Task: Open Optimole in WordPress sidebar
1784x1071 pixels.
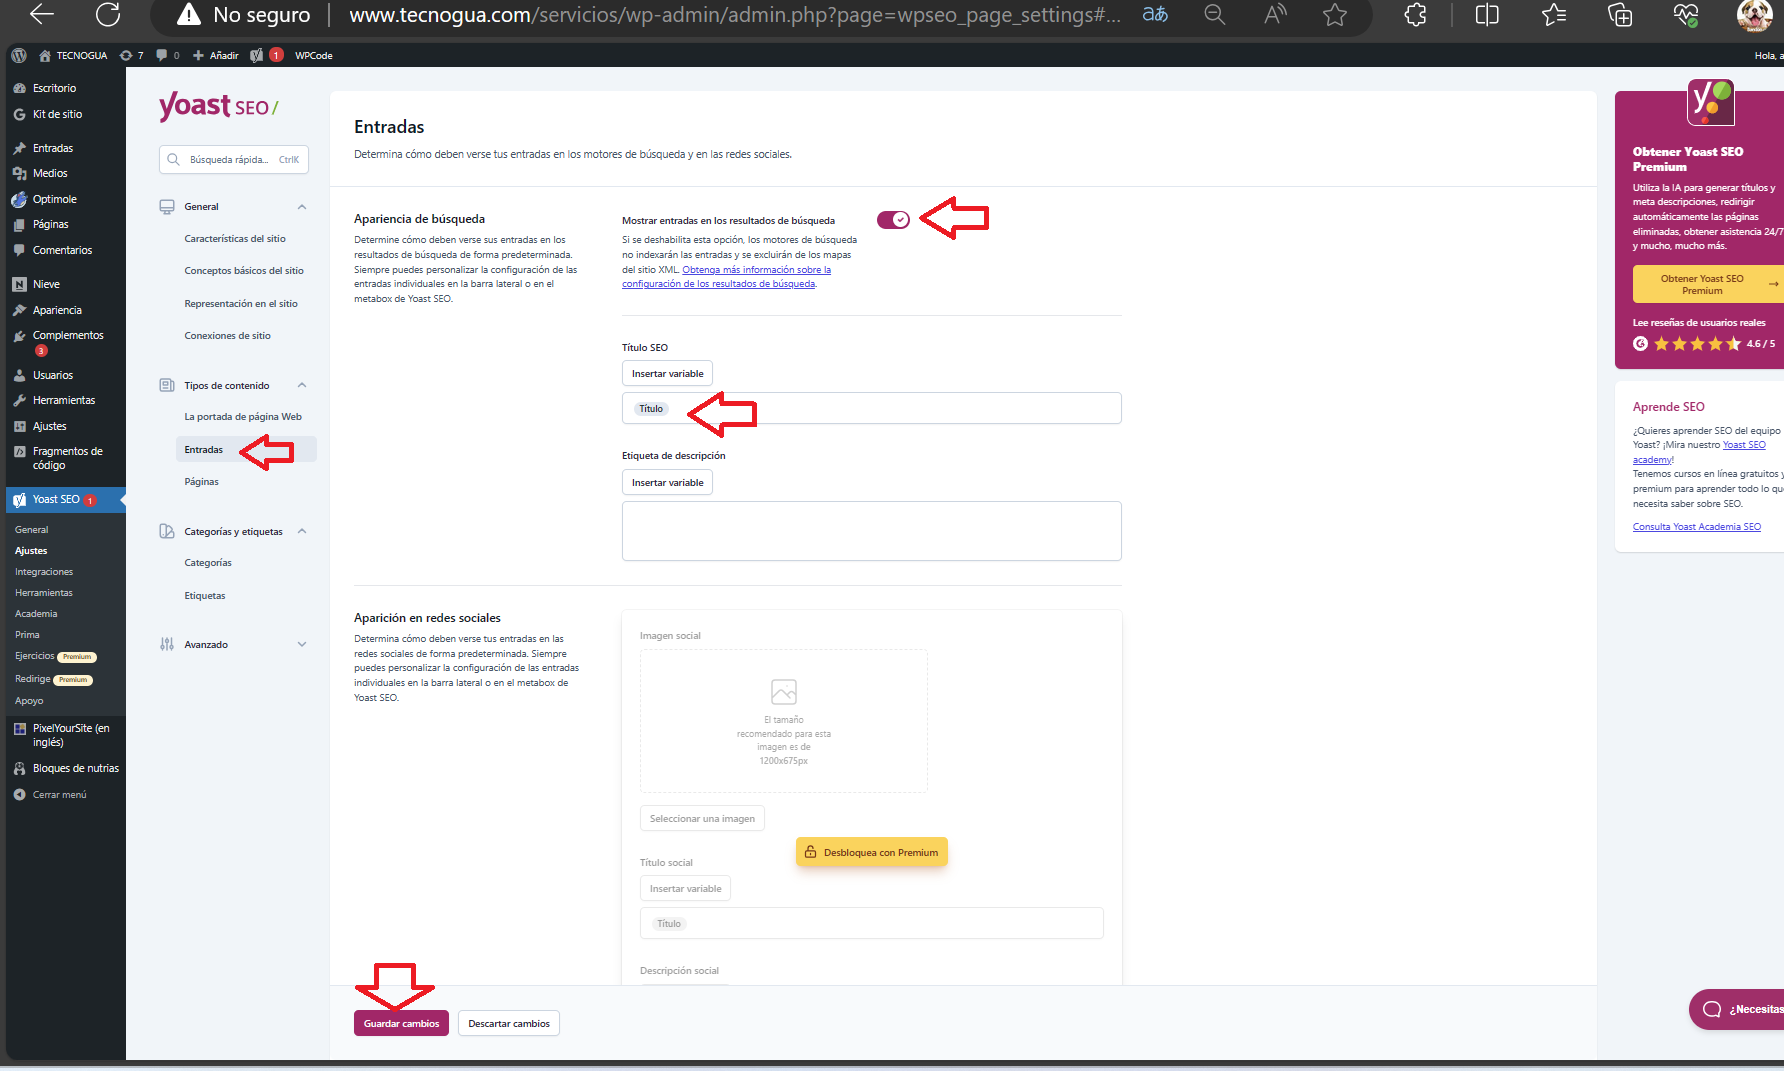Action: coord(54,199)
